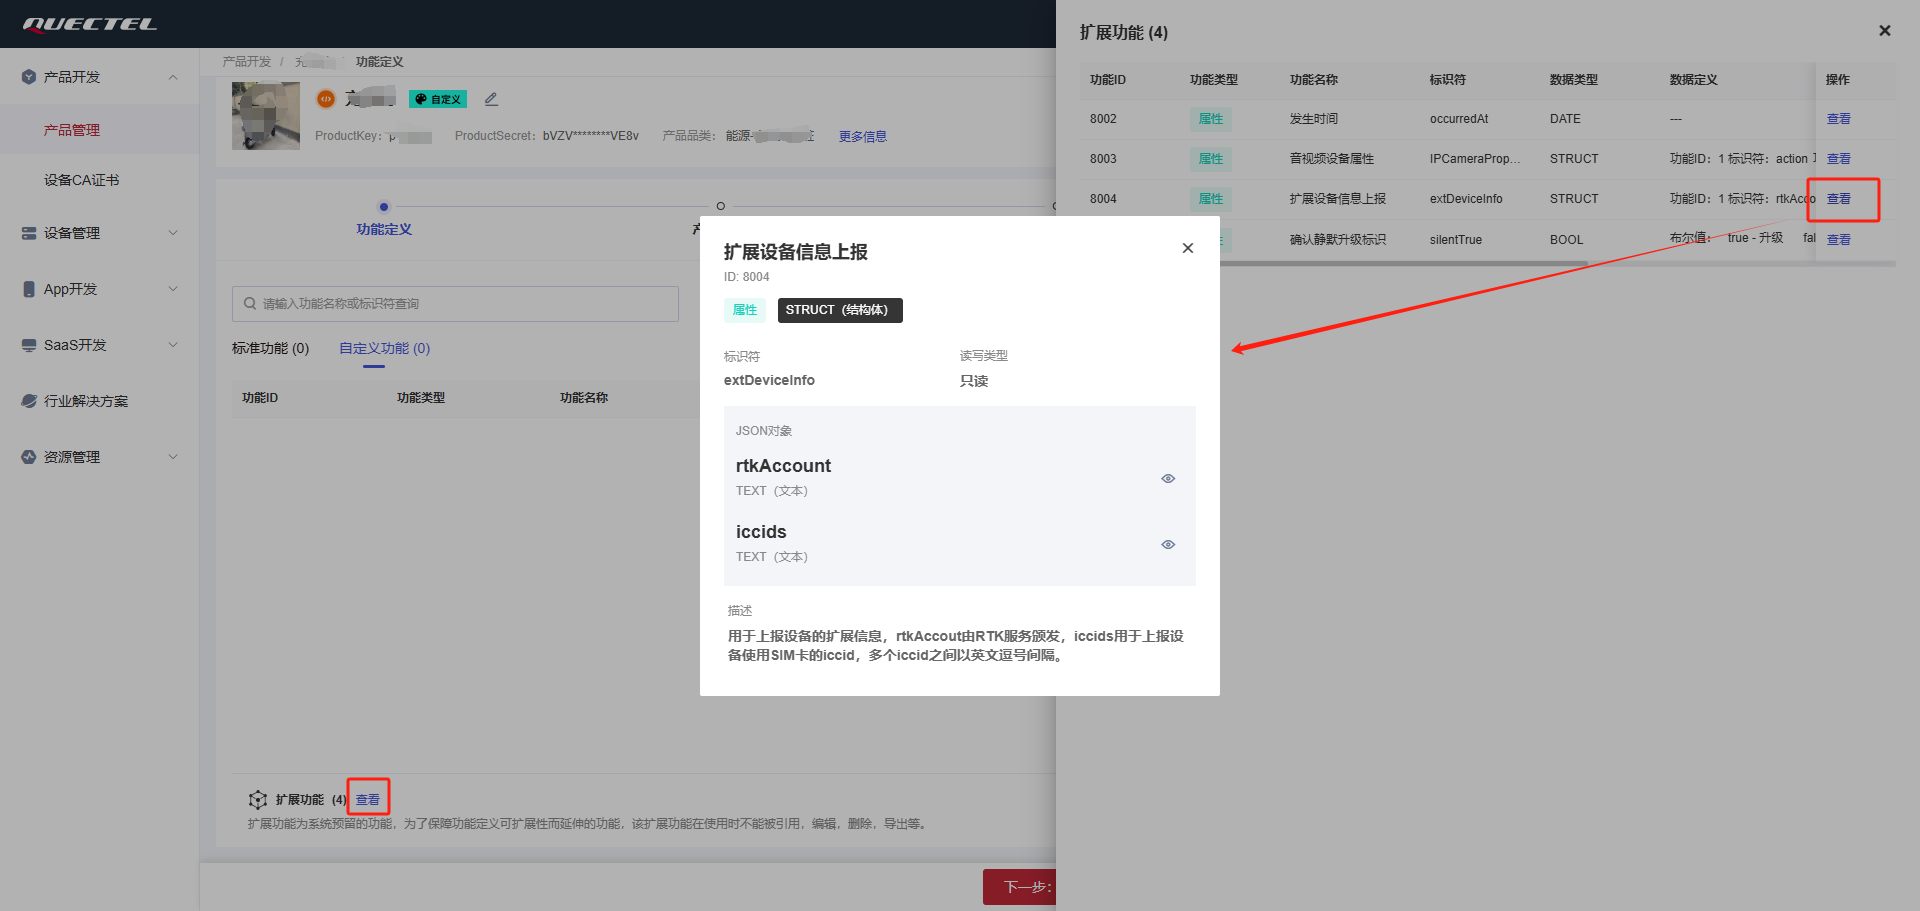This screenshot has width=1920, height=911.
Task: Click the orange product type icon
Action: point(325,99)
